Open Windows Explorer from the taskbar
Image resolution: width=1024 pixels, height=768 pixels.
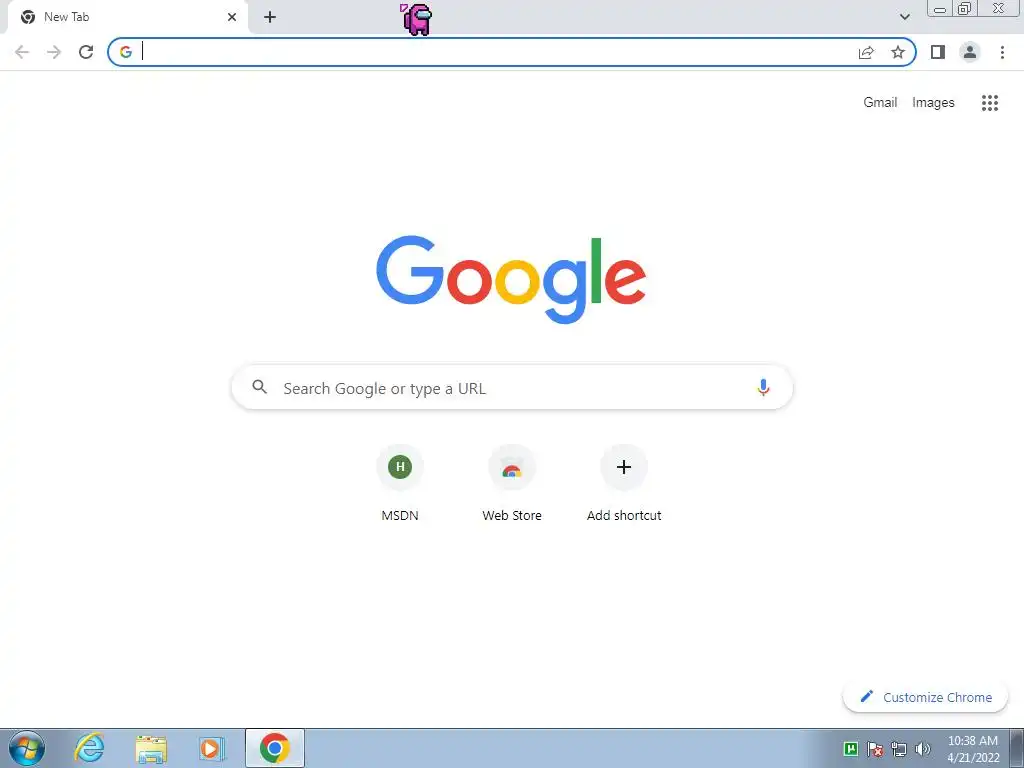[151, 748]
